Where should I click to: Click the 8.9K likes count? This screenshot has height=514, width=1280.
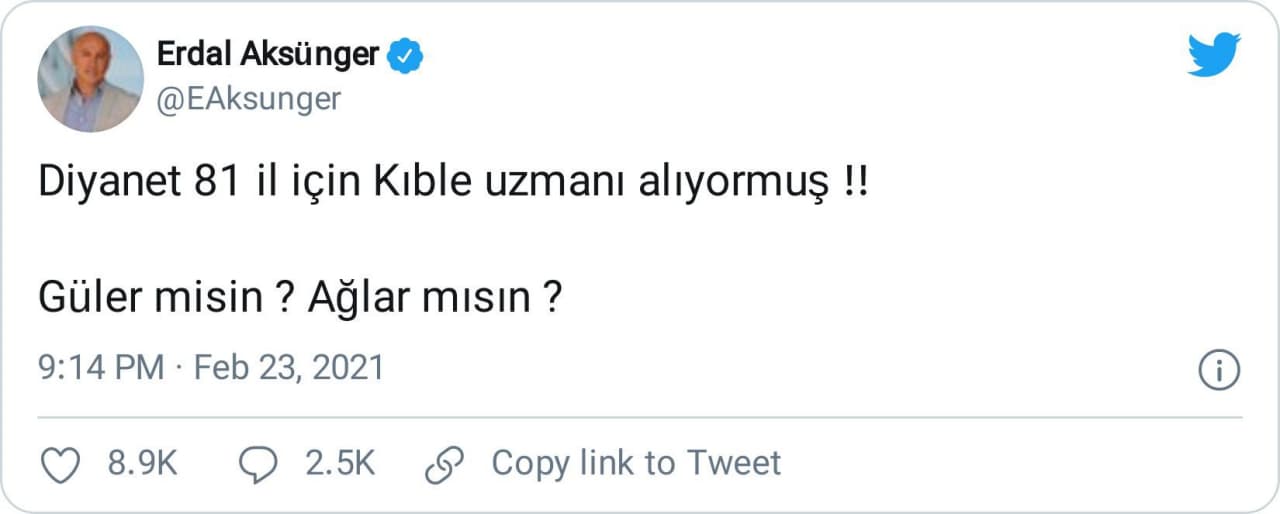pos(142,463)
